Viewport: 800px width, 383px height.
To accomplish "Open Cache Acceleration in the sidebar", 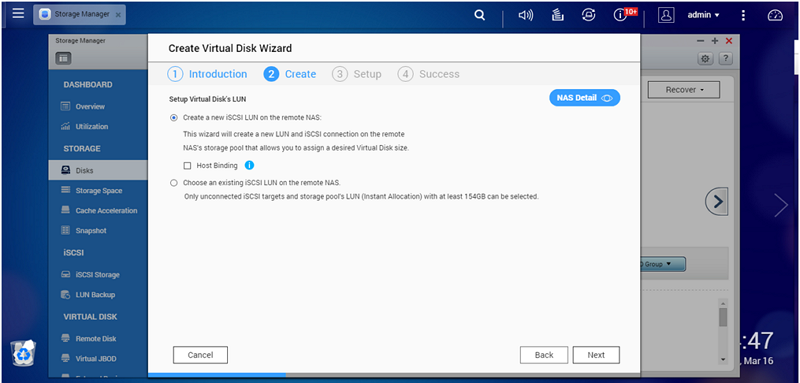I will (x=106, y=211).
